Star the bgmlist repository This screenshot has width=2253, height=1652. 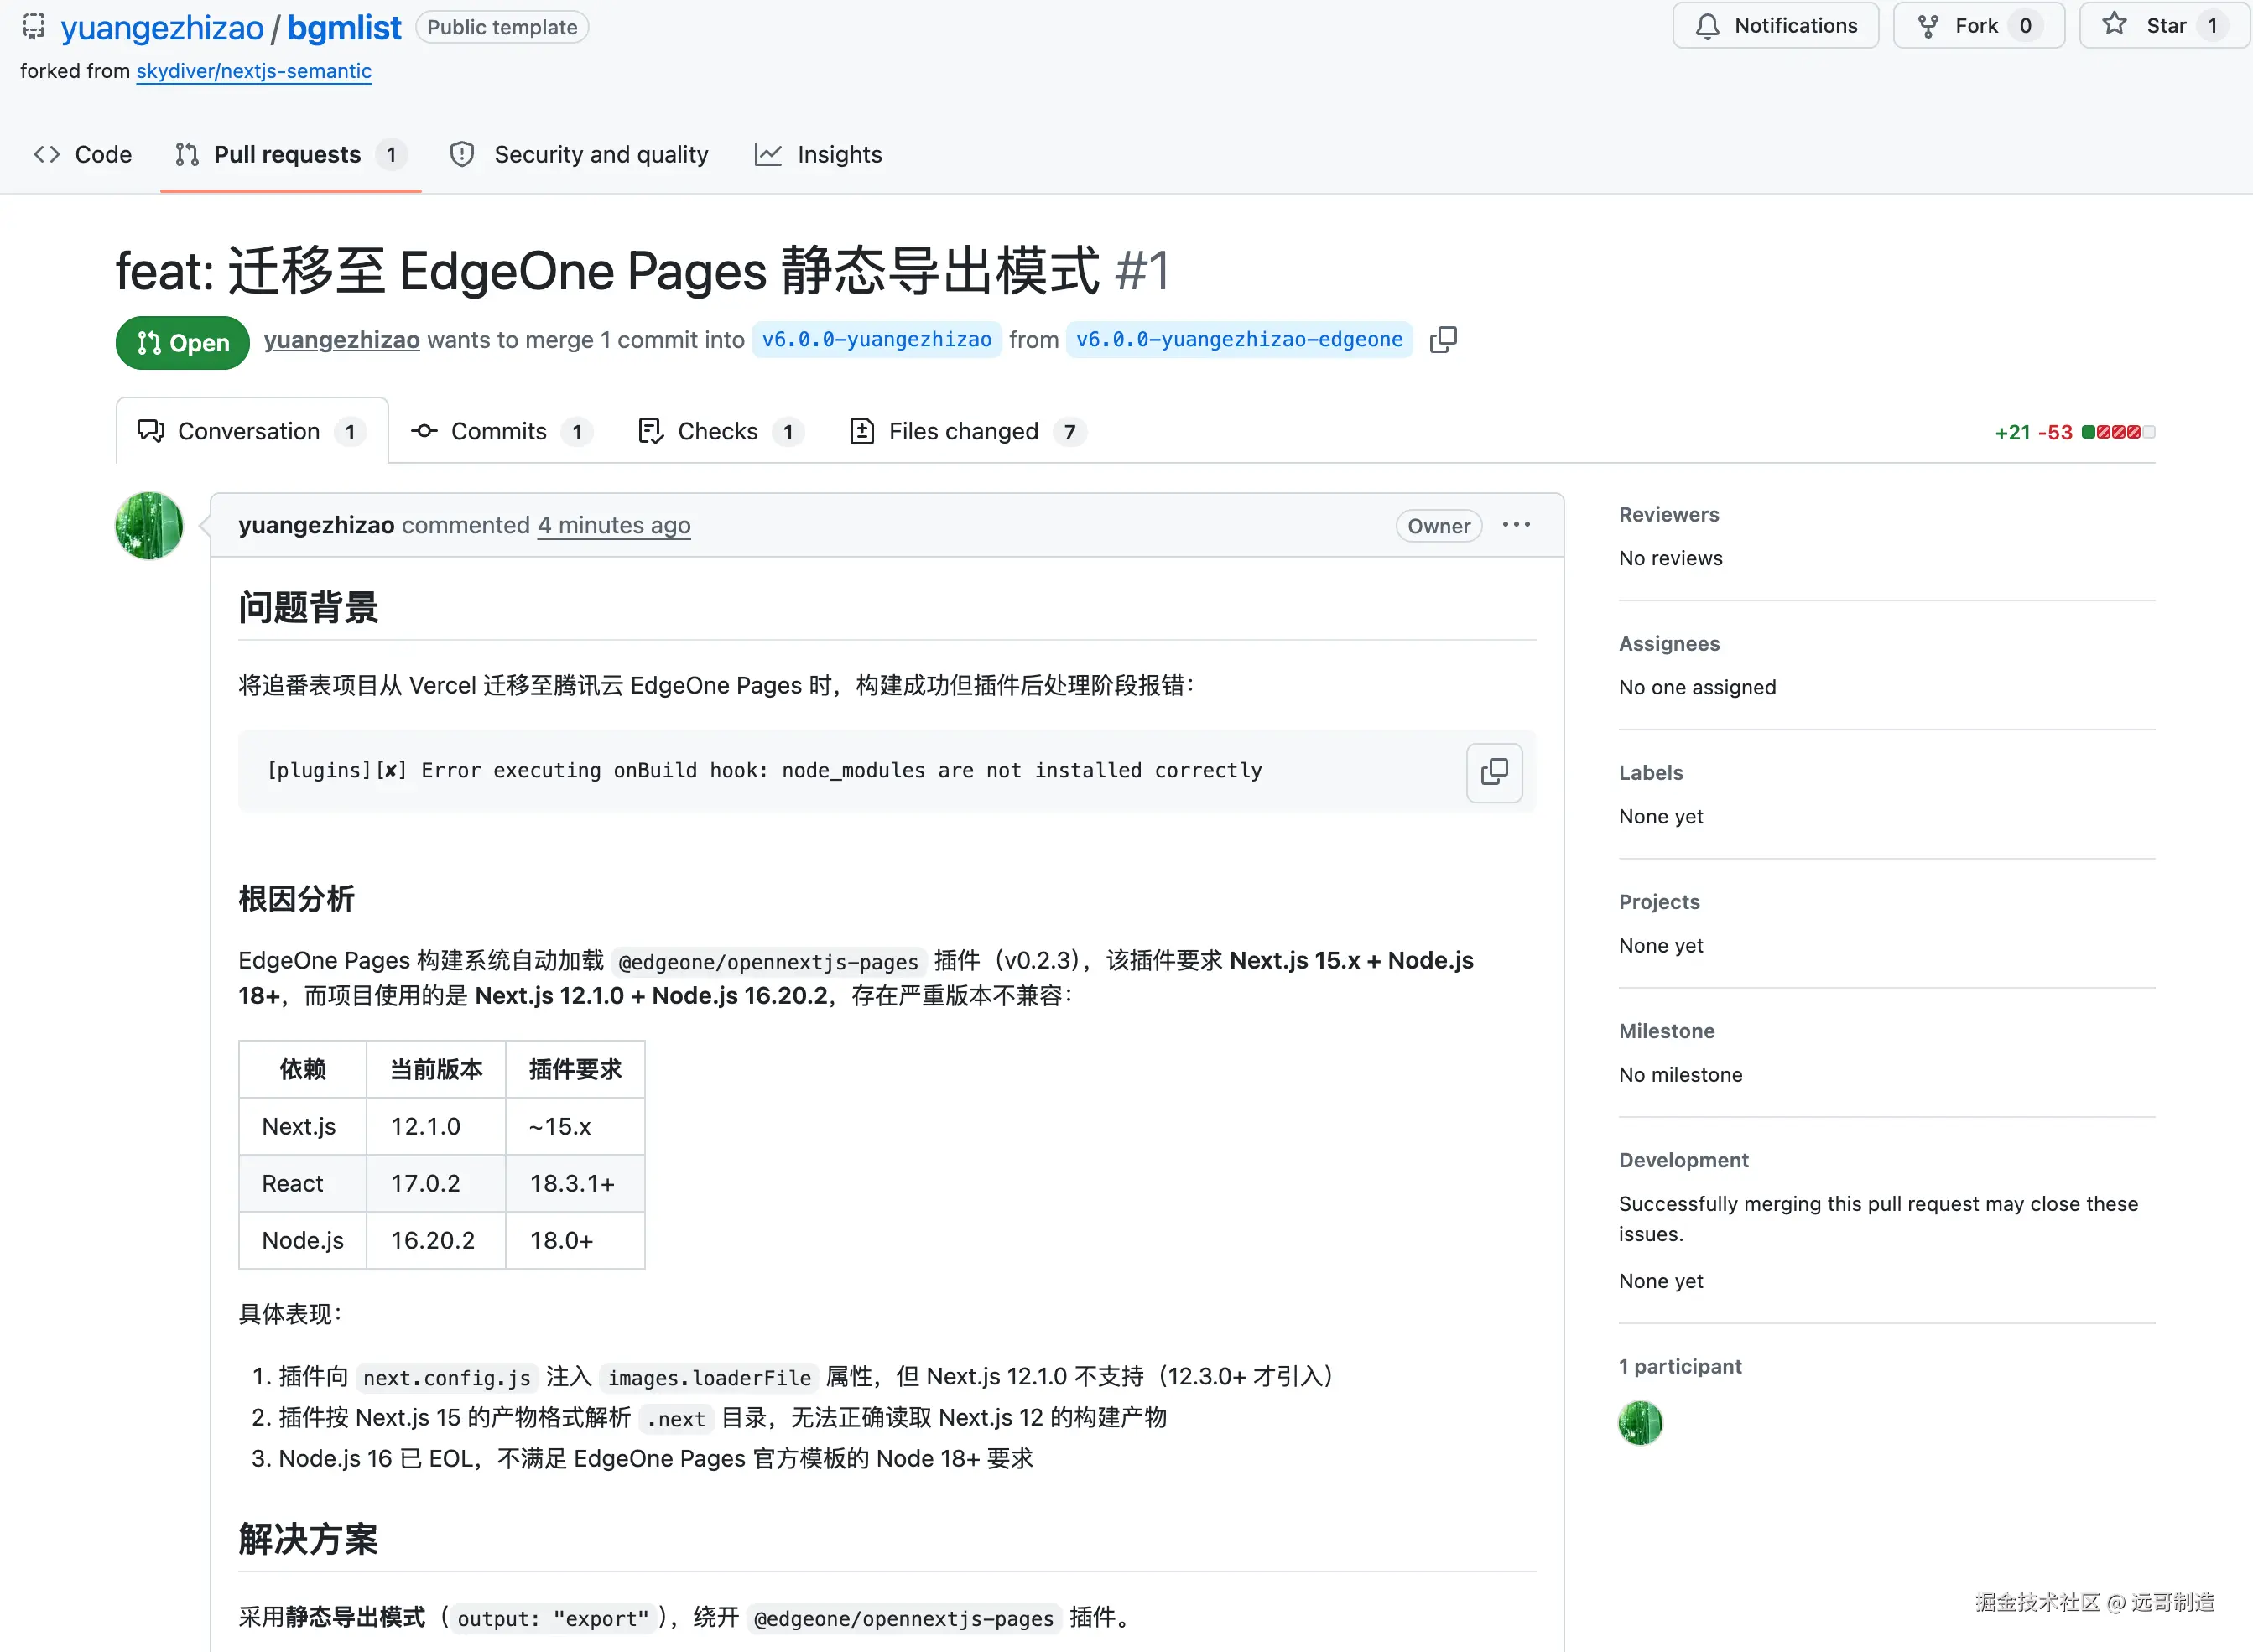pyautogui.click(x=2164, y=26)
